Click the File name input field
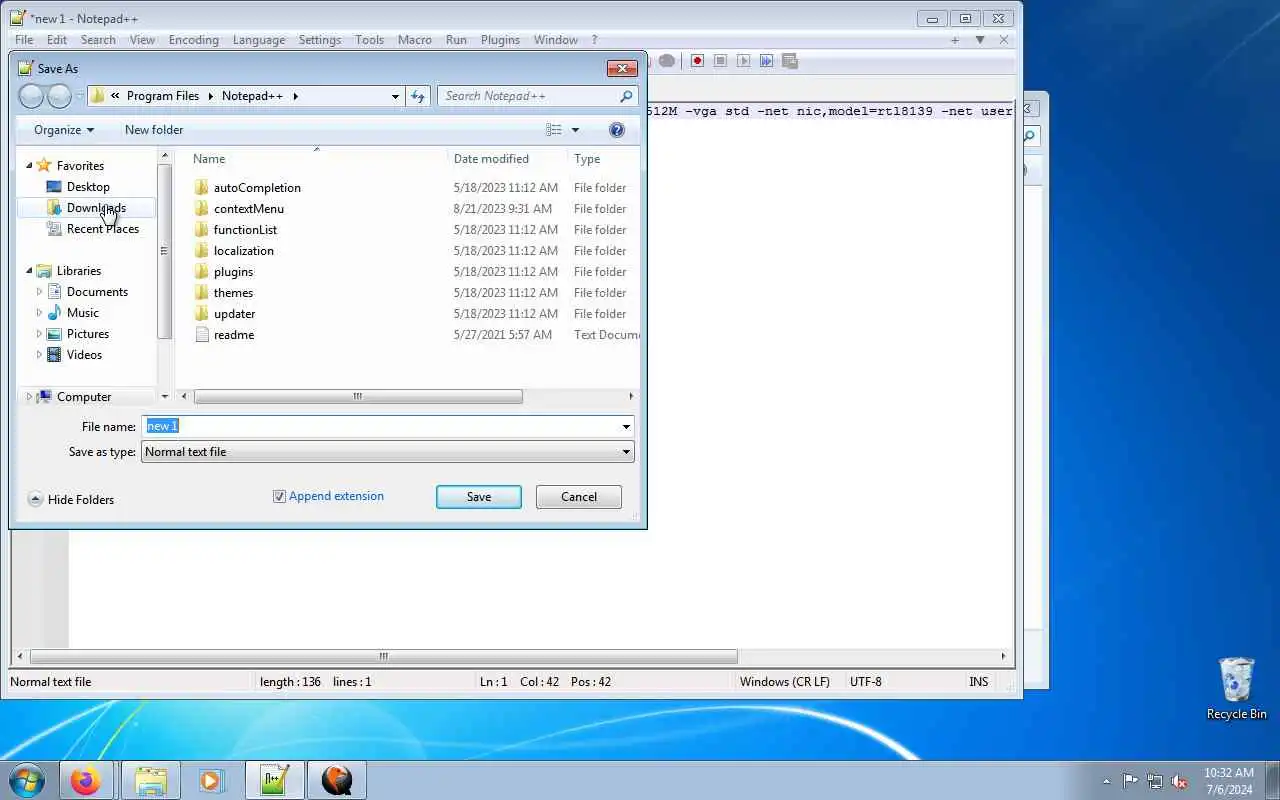This screenshot has height=800, width=1280. coord(380,427)
